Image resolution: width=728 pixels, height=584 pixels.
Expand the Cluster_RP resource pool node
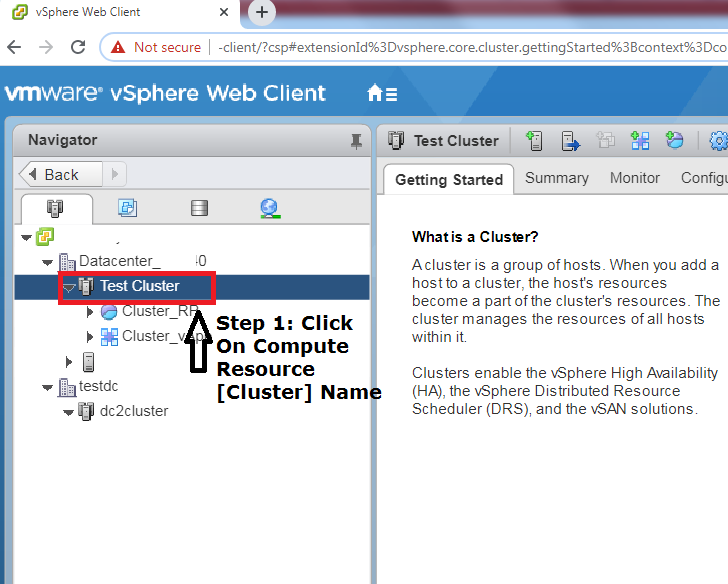(x=89, y=312)
